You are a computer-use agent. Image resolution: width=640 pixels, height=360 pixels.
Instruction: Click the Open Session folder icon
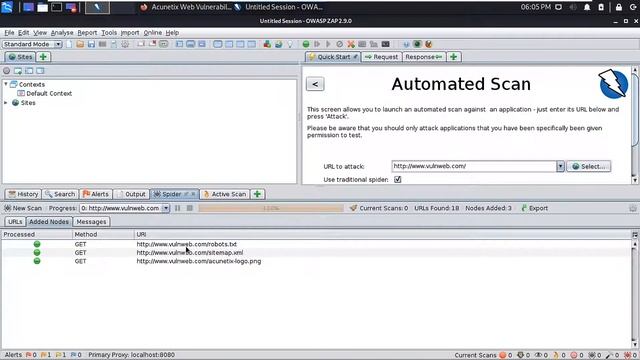pyautogui.click(x=80, y=44)
